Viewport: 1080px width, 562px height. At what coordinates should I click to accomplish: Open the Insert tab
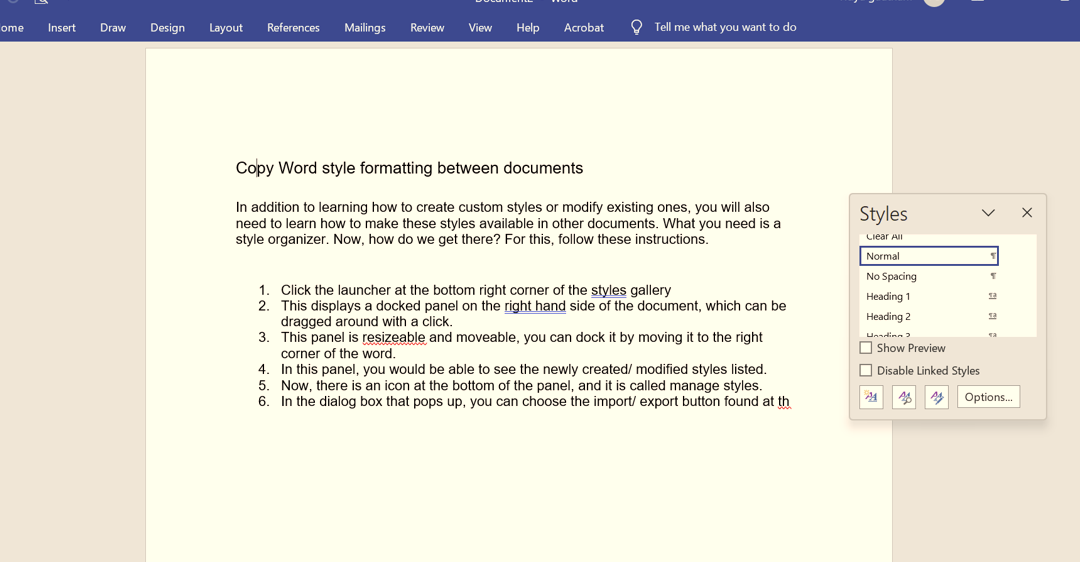click(x=61, y=28)
